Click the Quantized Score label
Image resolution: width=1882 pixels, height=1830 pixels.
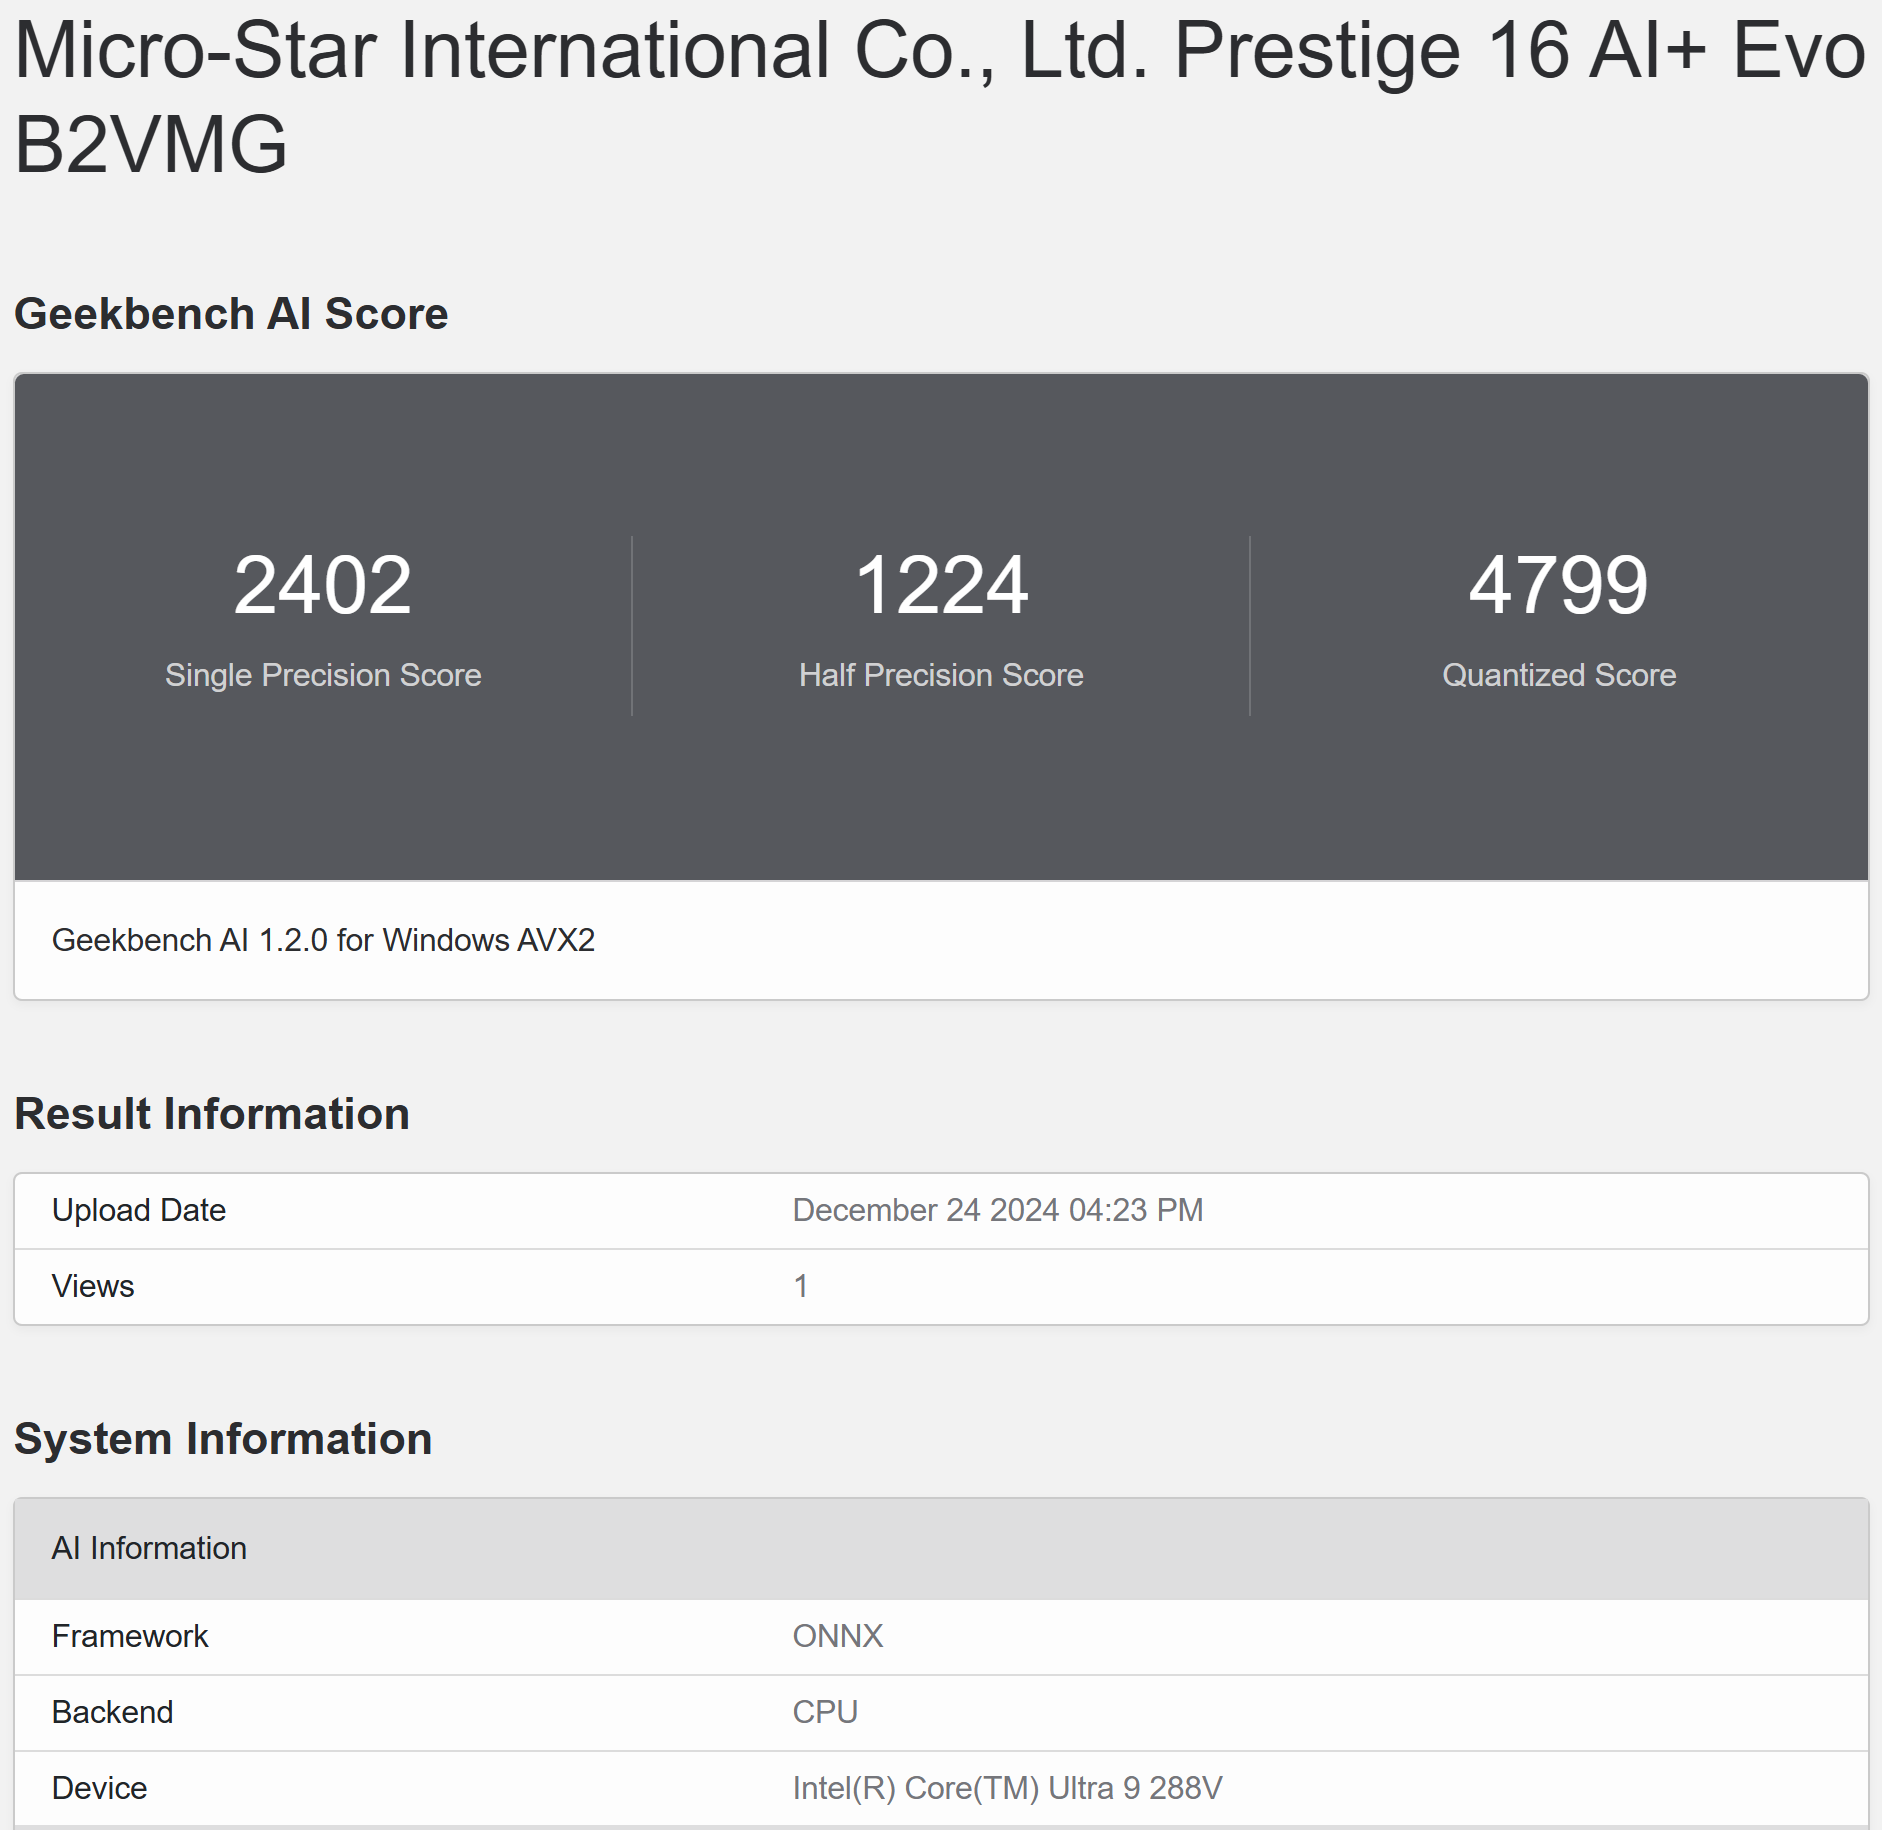click(1559, 675)
